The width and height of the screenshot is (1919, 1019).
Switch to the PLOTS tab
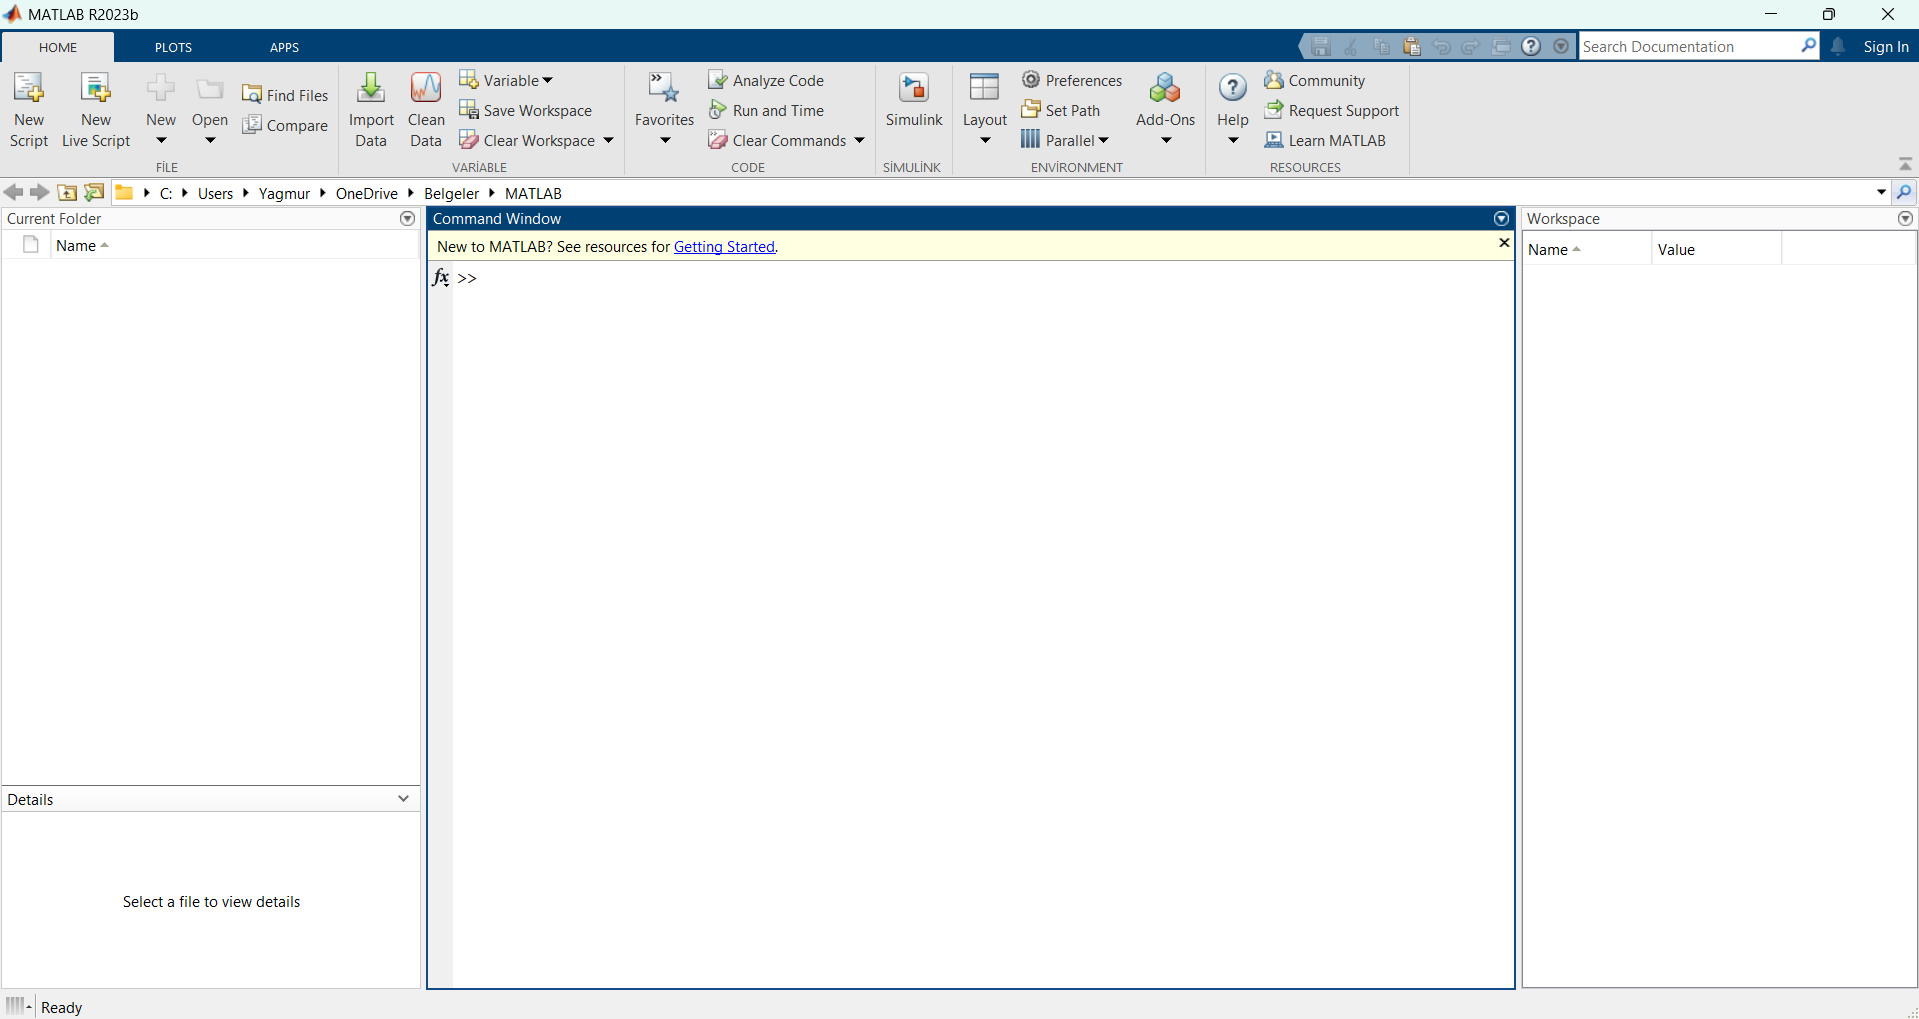[x=173, y=47]
